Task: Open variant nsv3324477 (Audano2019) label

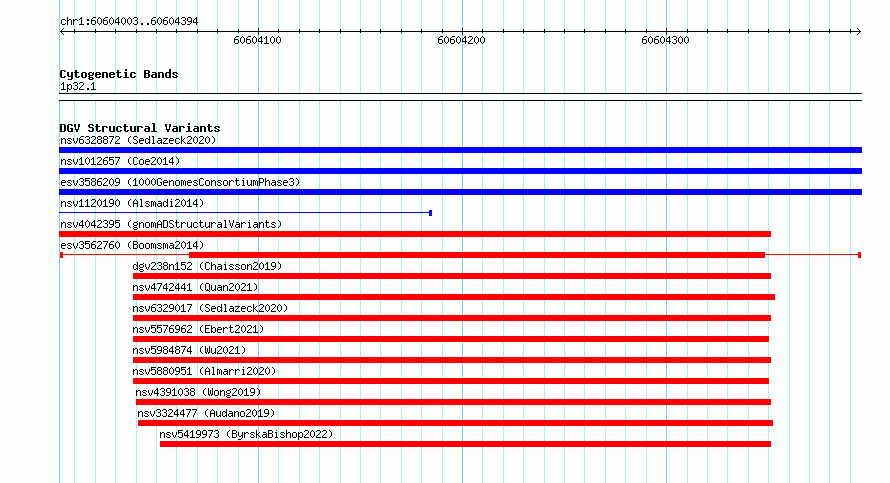Action: (x=206, y=413)
